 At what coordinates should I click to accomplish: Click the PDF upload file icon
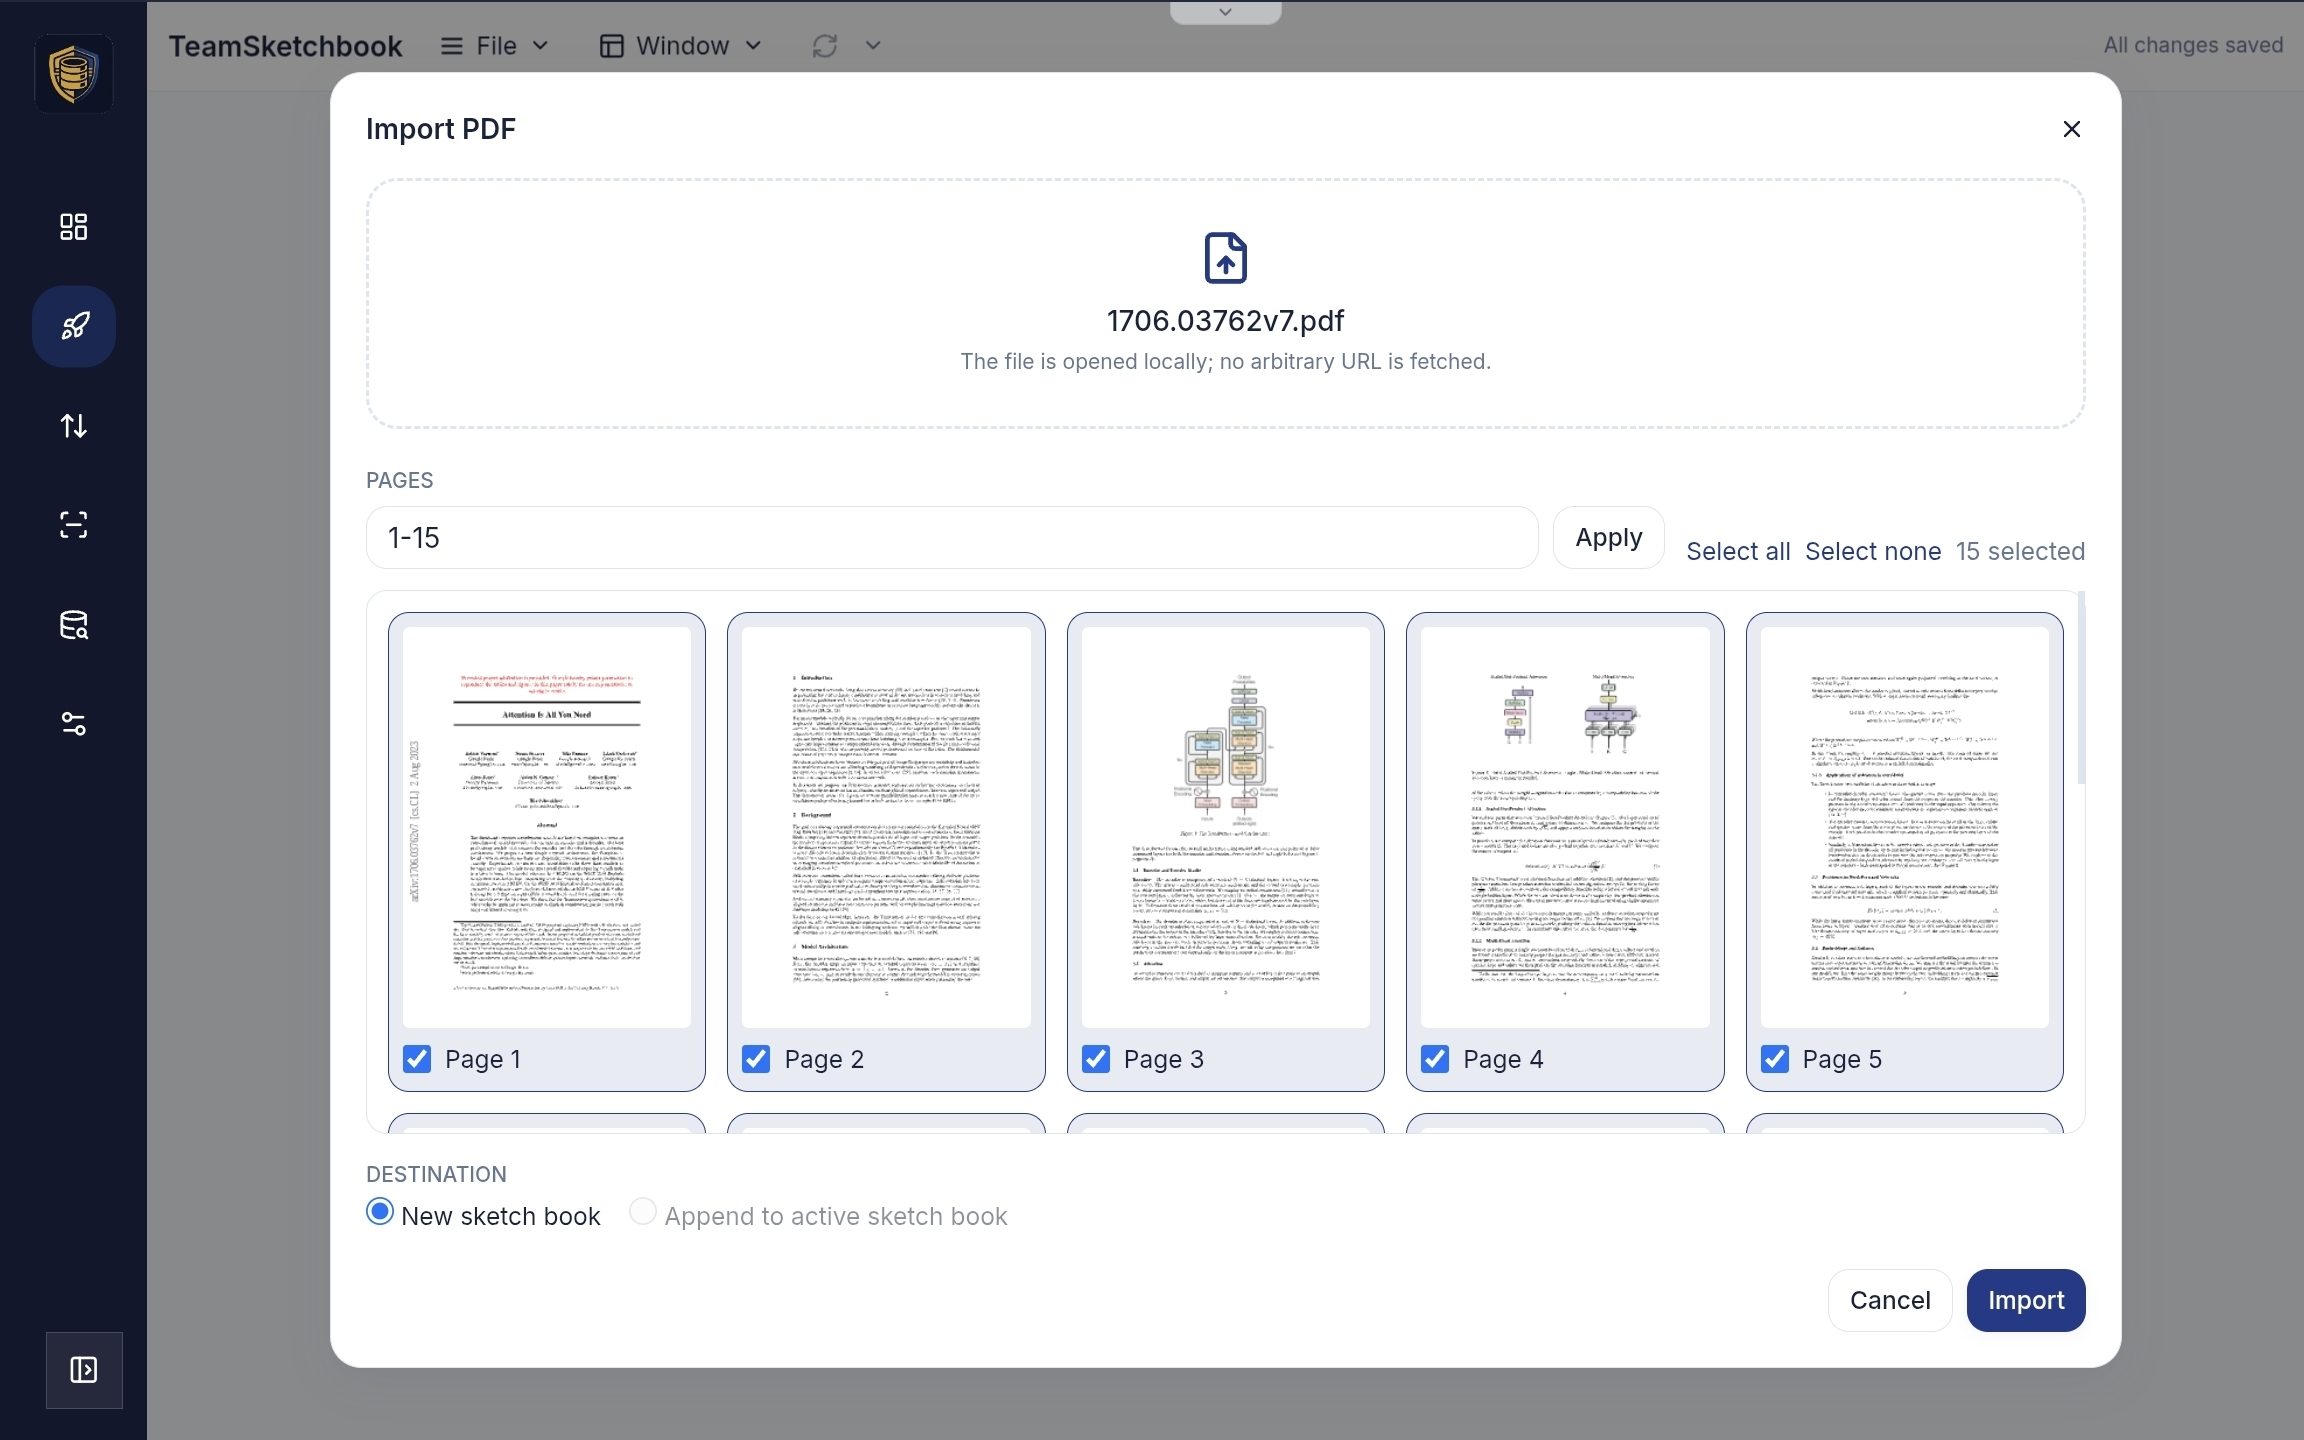(x=1226, y=258)
